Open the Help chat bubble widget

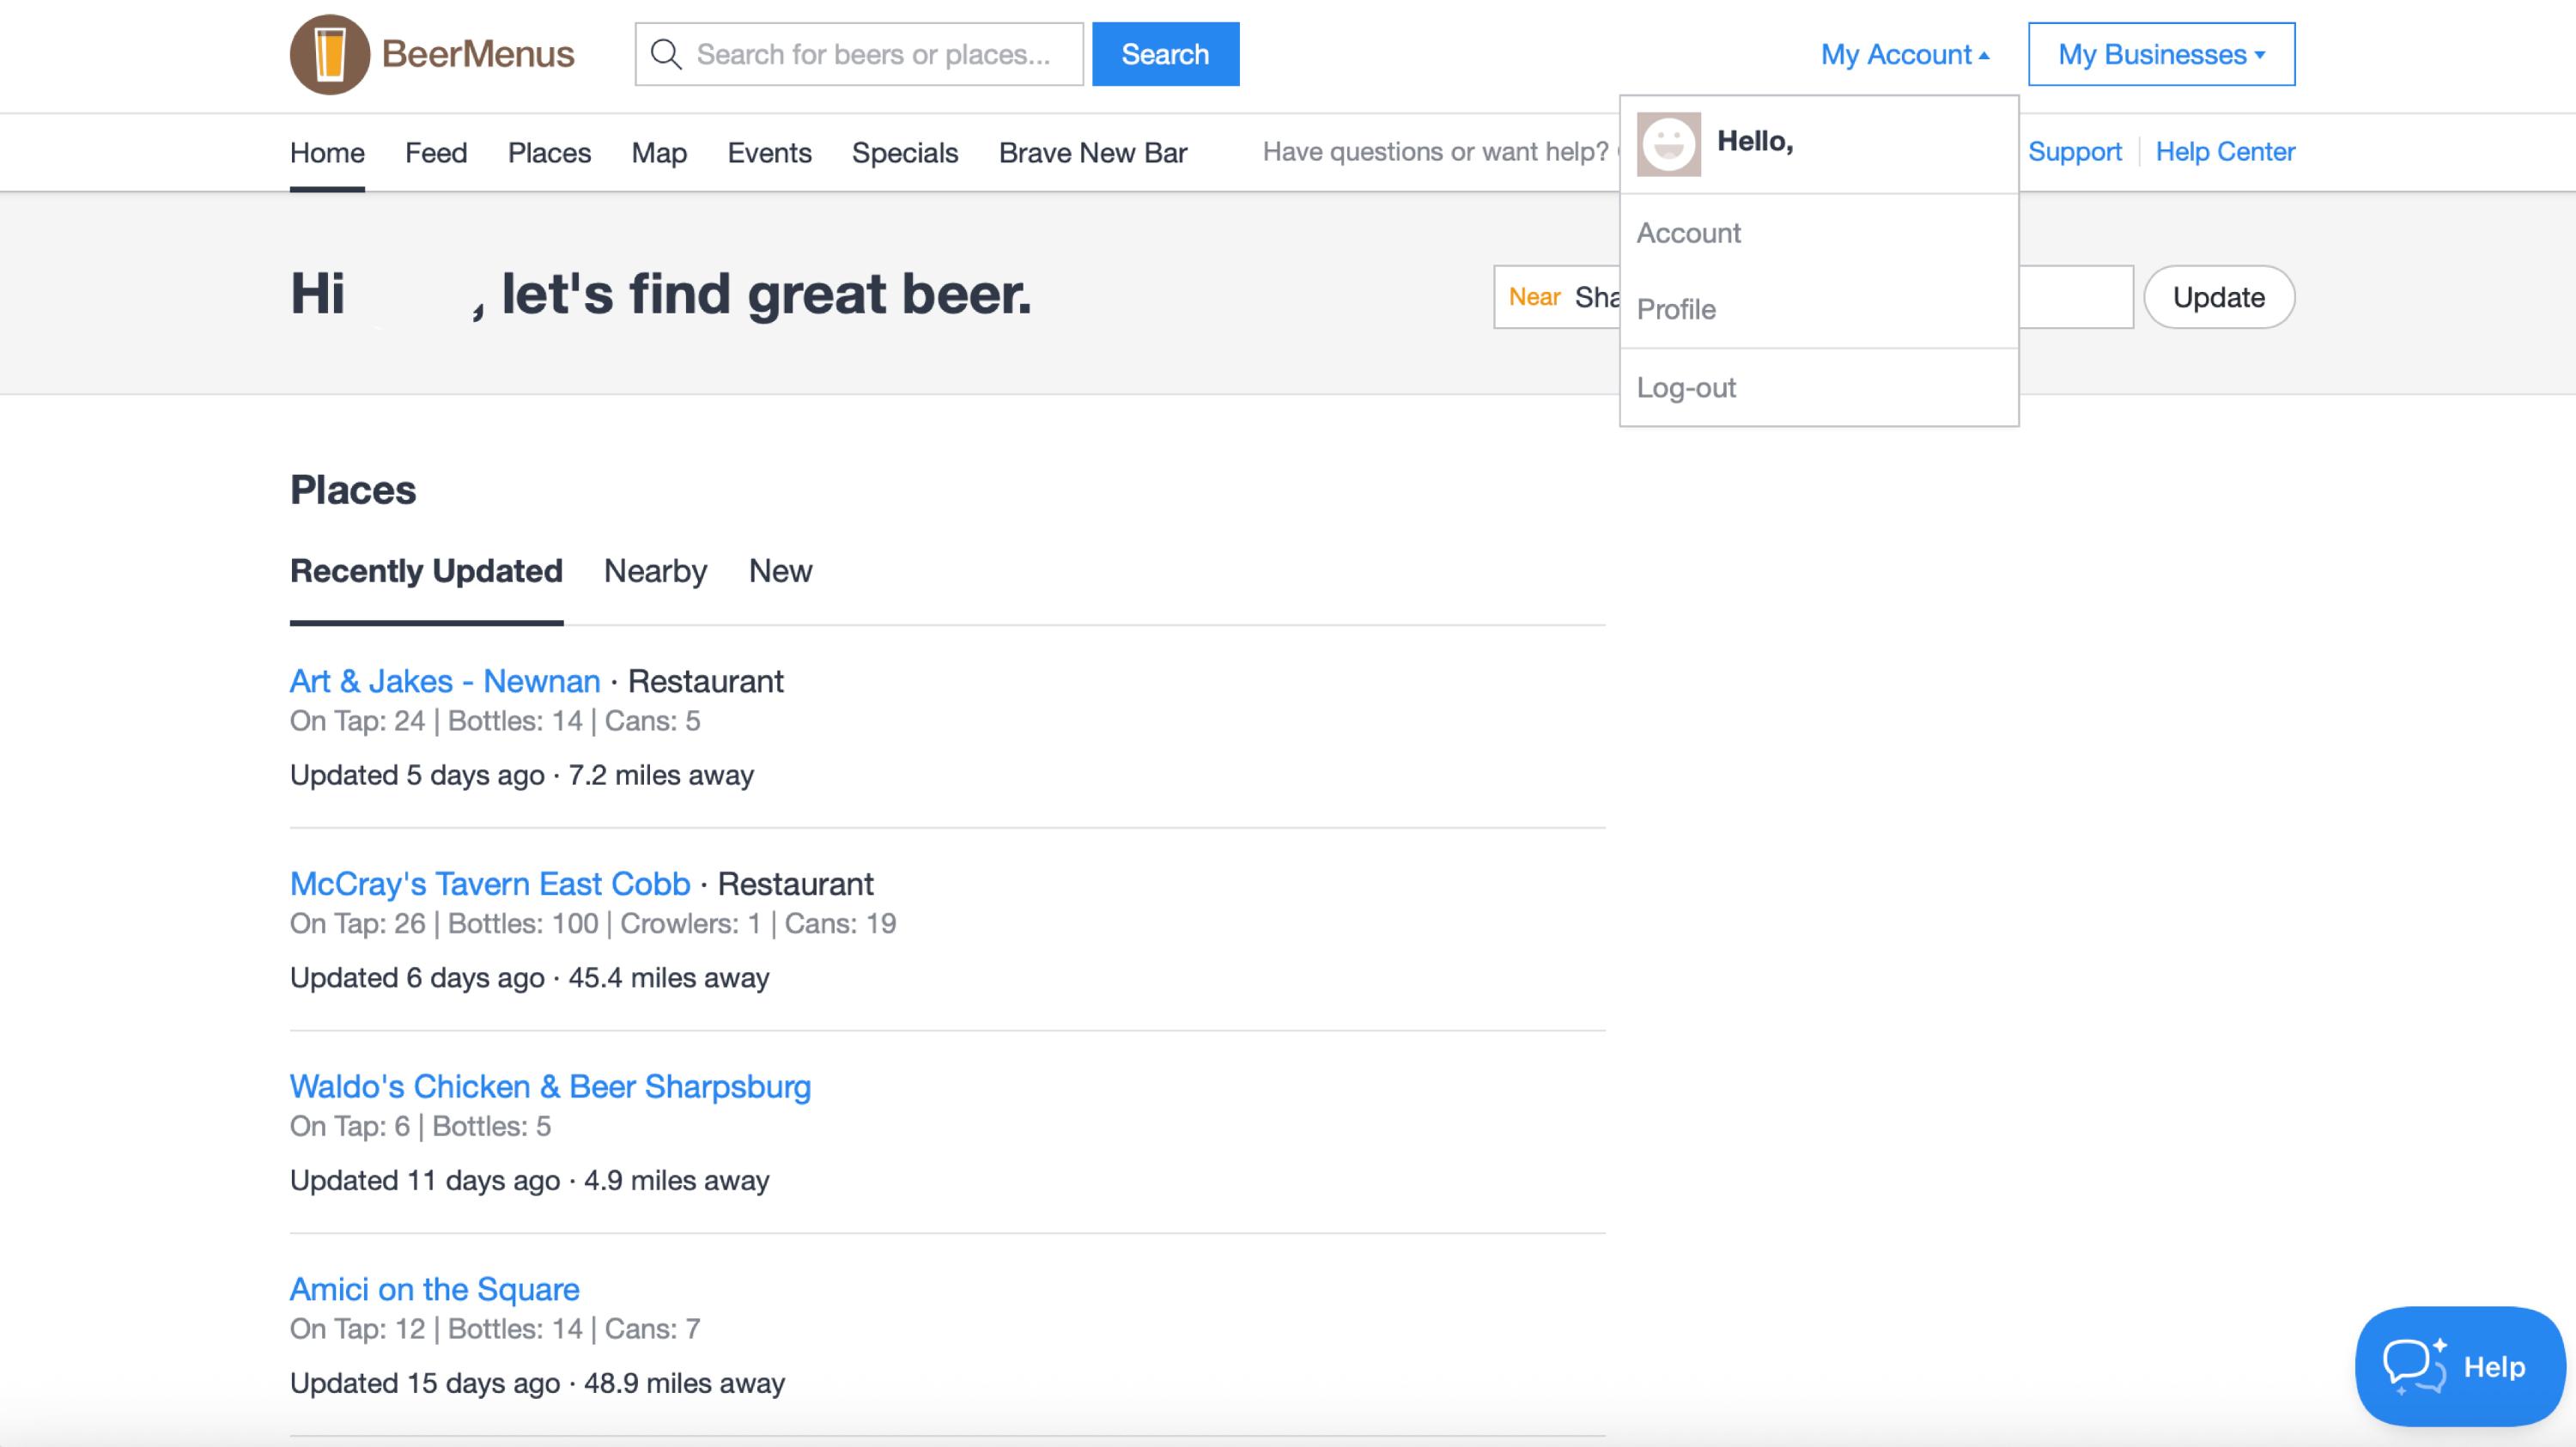point(2459,1365)
